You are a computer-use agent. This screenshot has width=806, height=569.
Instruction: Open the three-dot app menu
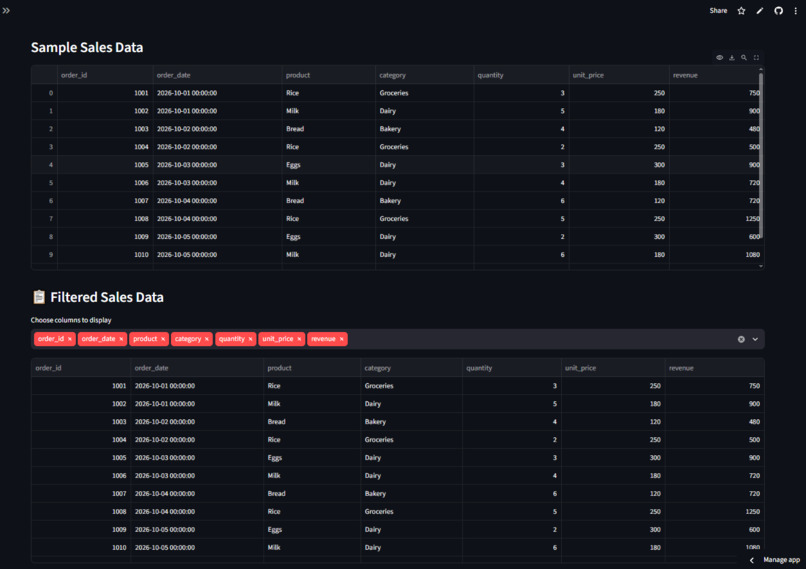[796, 11]
